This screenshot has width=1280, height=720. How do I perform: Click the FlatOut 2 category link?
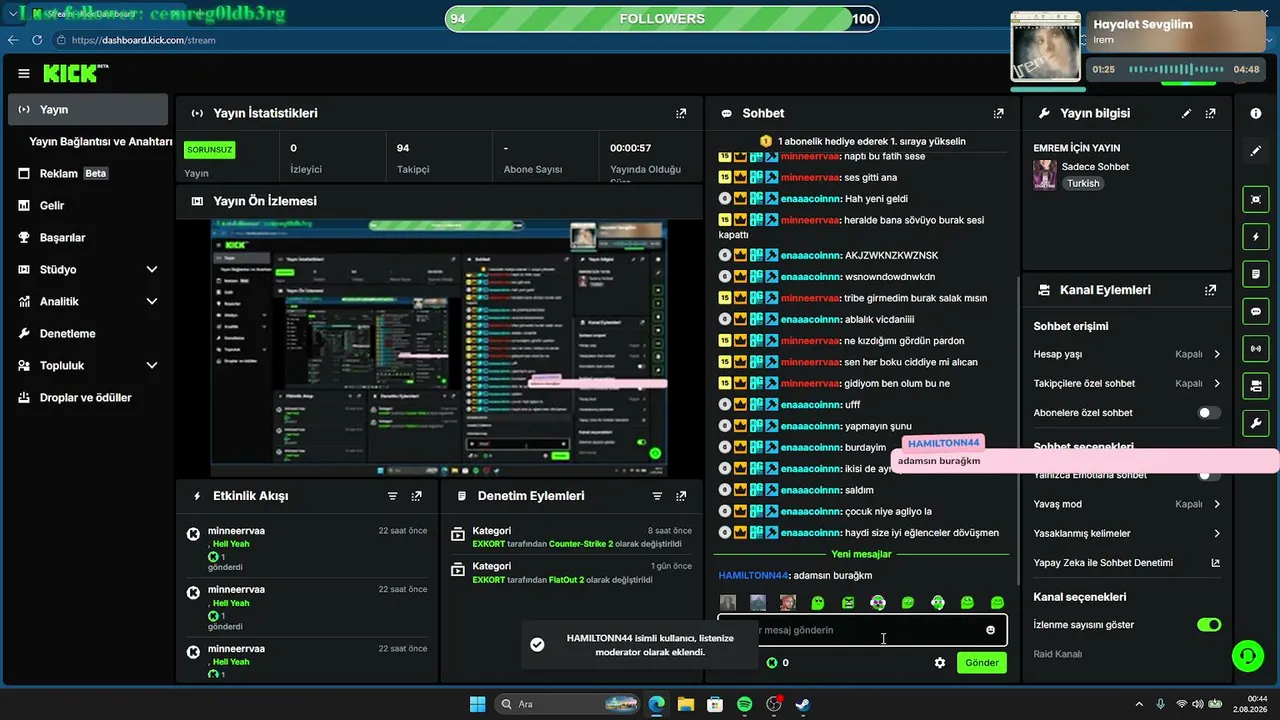567,580
